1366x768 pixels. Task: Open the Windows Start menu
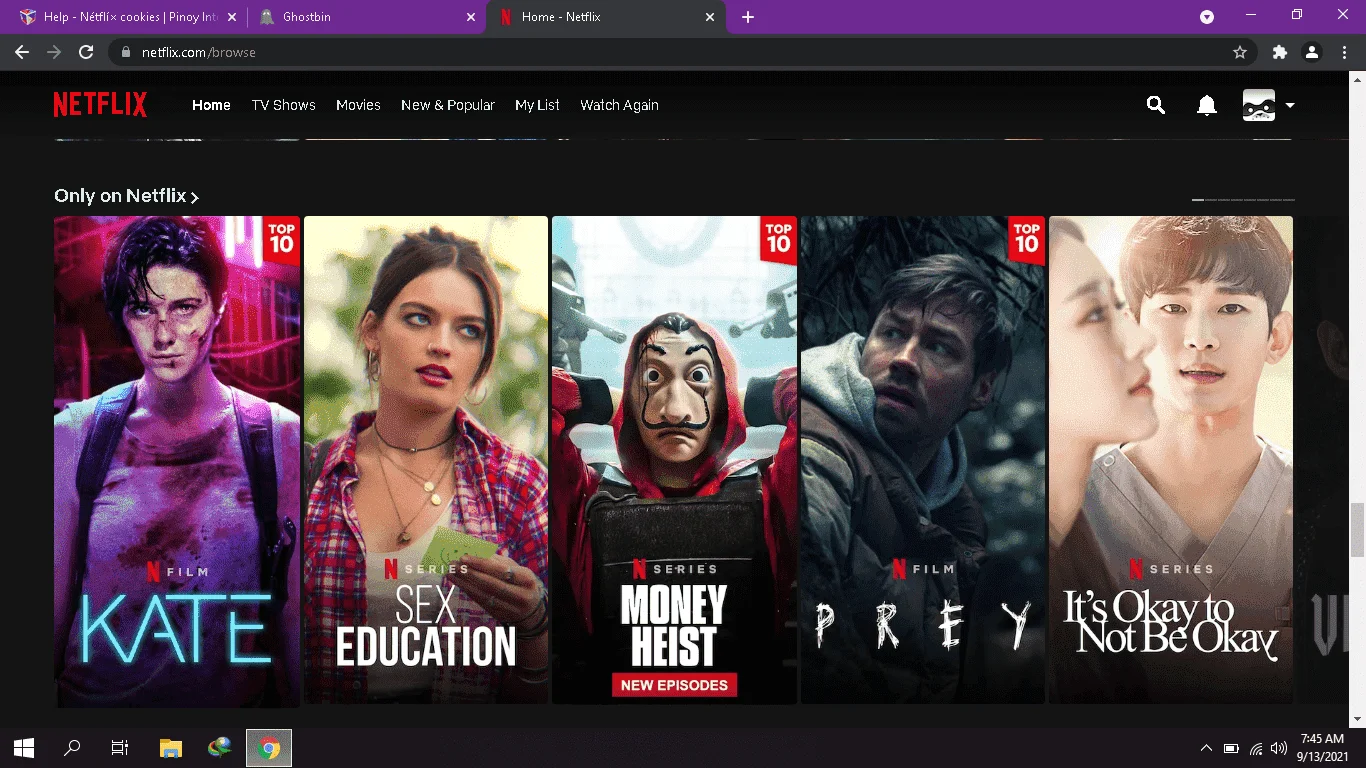pyautogui.click(x=24, y=747)
